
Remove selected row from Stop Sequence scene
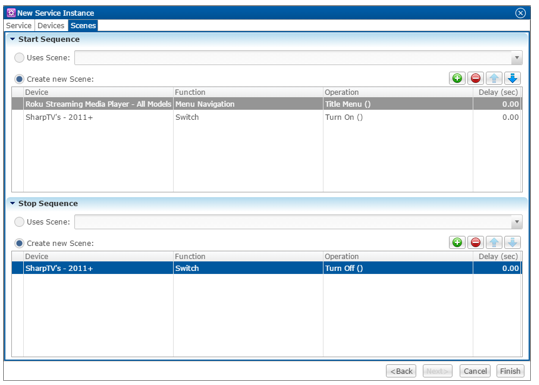(475, 243)
